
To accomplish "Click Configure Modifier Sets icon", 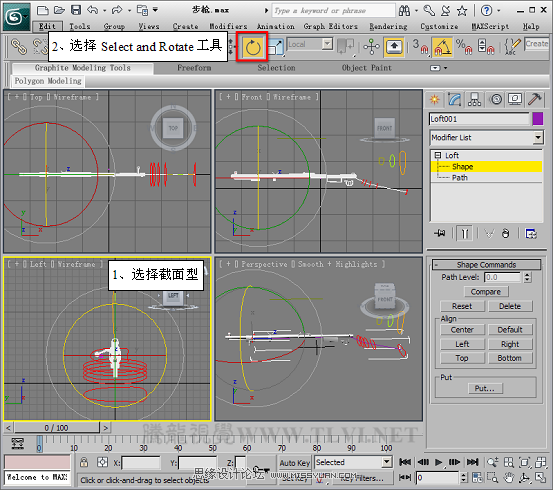I will (531, 233).
